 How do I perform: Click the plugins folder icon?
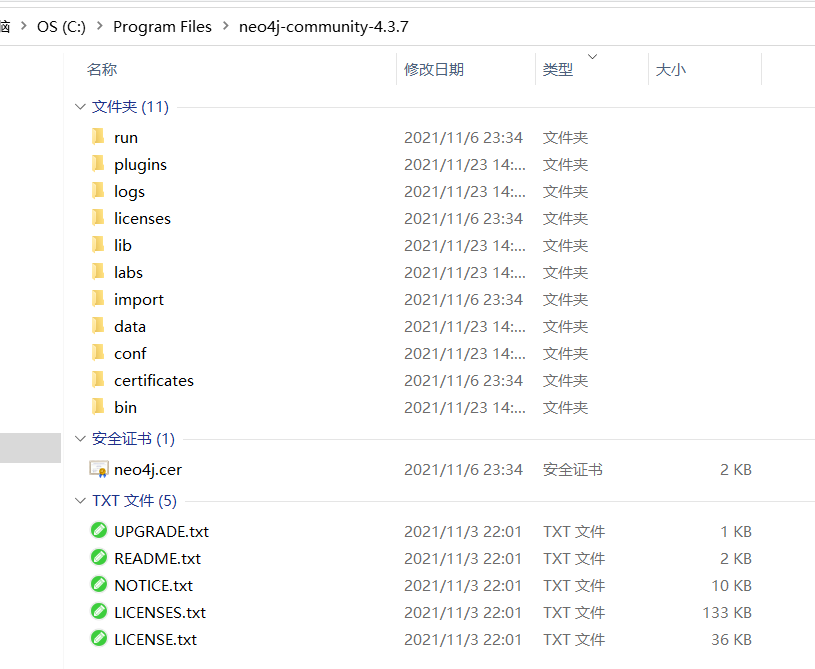click(98, 164)
